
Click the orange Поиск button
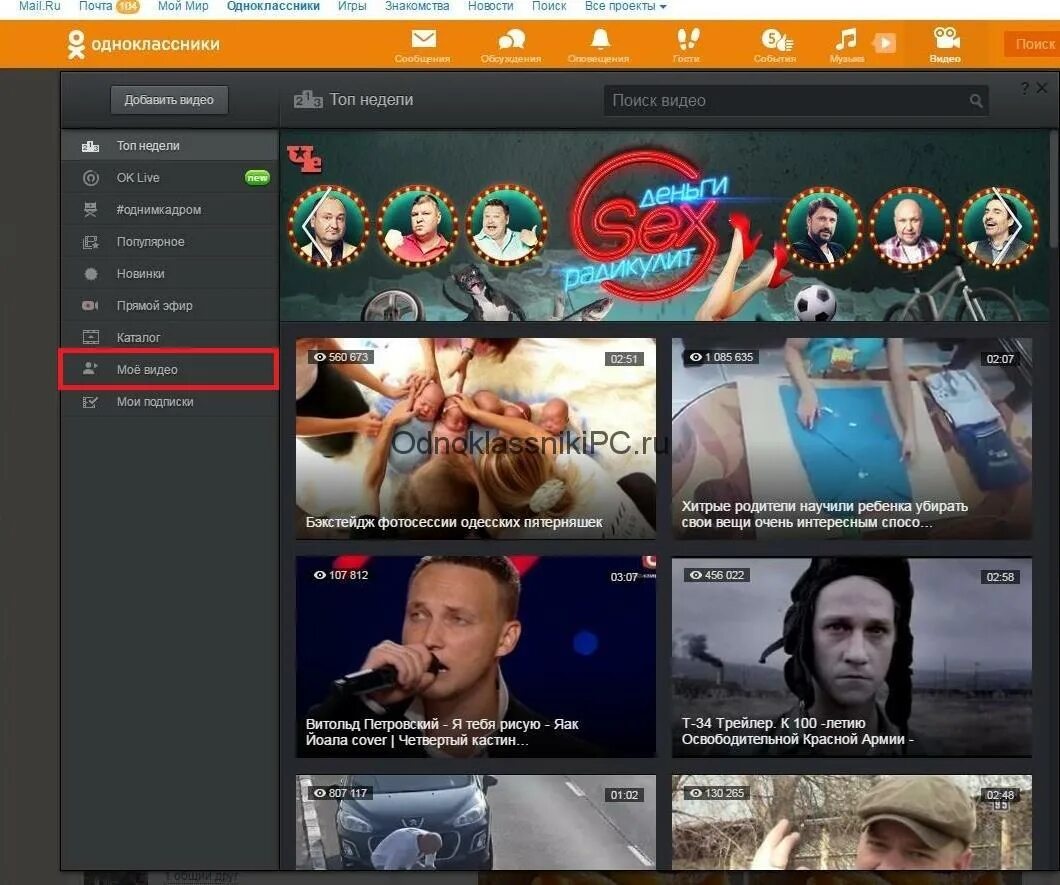pos(1032,45)
